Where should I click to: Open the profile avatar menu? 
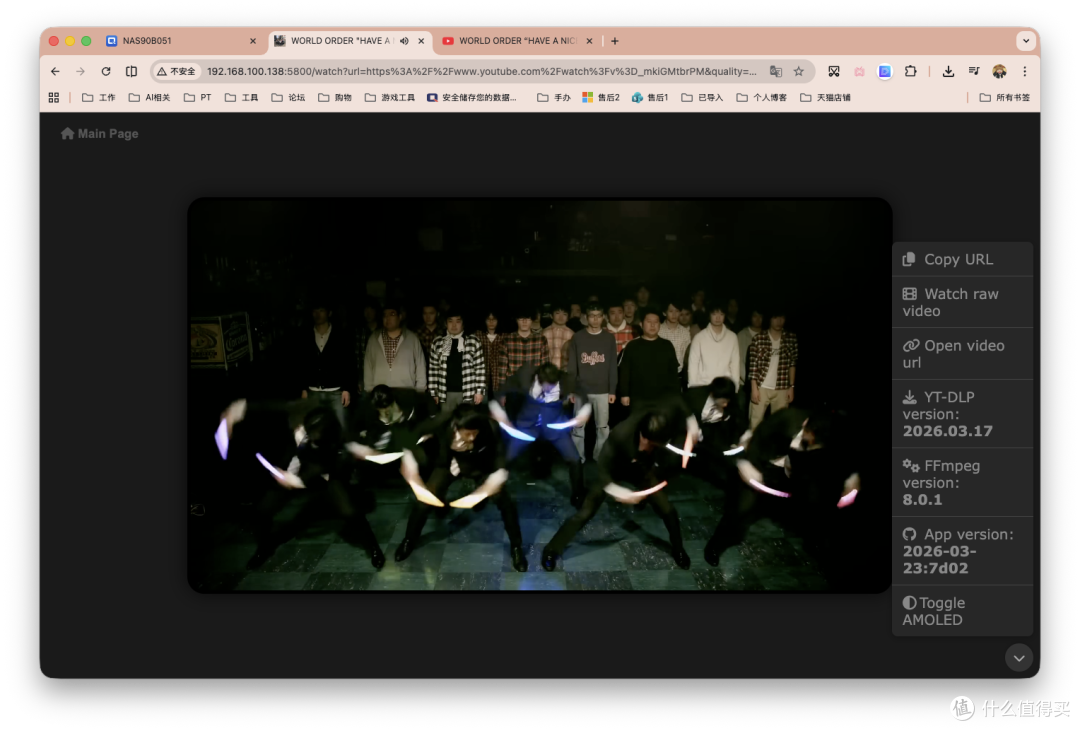click(999, 71)
